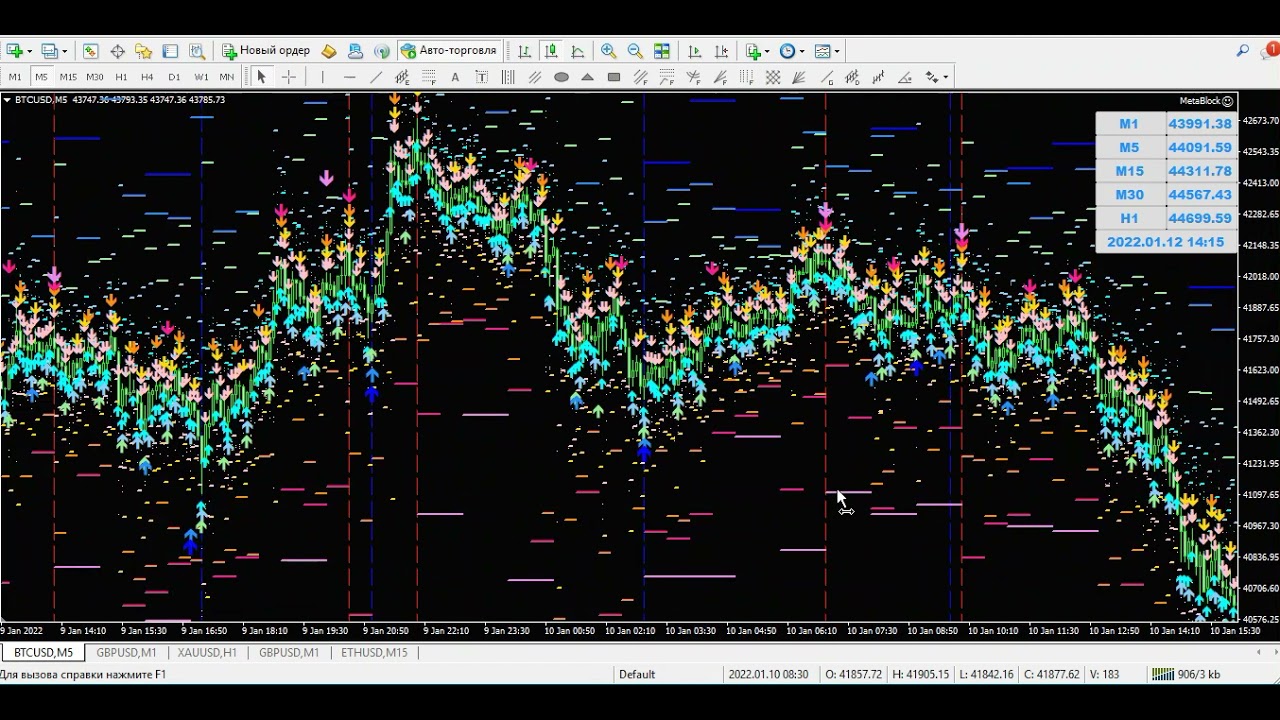This screenshot has height=720, width=1280.
Task: Select the D1 timeframe button
Action: pos(174,77)
